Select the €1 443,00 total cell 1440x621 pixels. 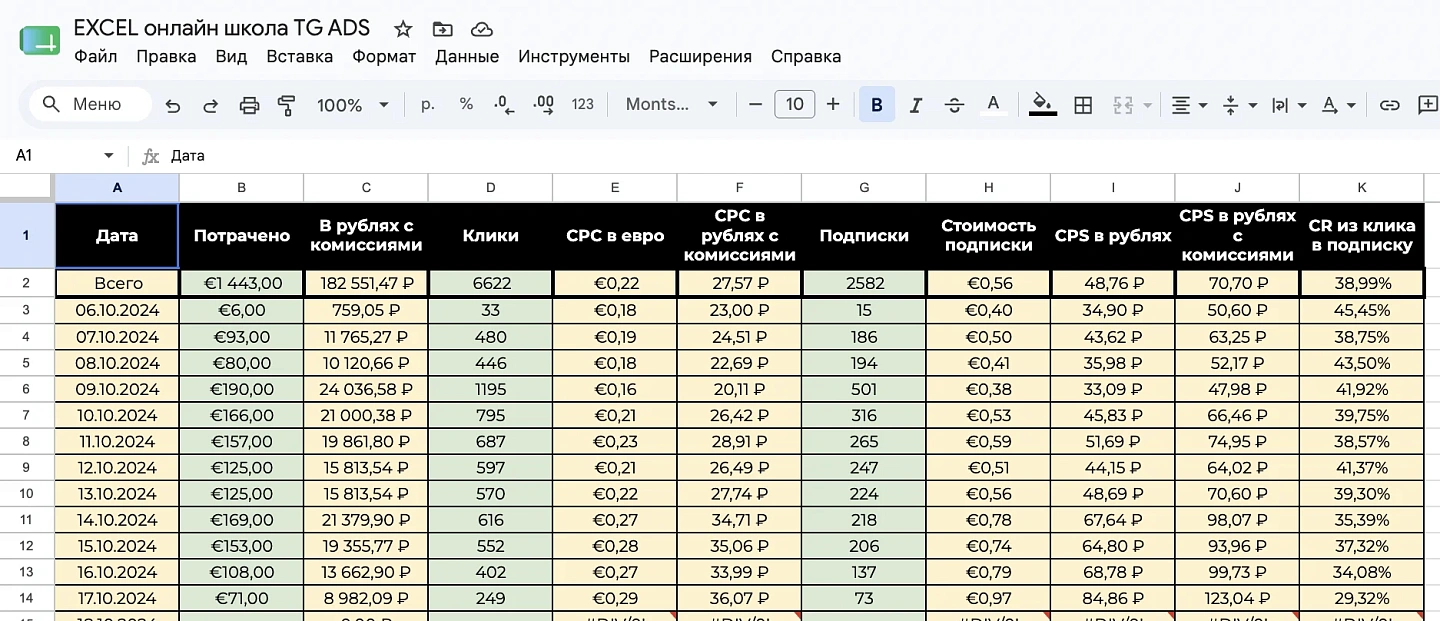point(241,283)
